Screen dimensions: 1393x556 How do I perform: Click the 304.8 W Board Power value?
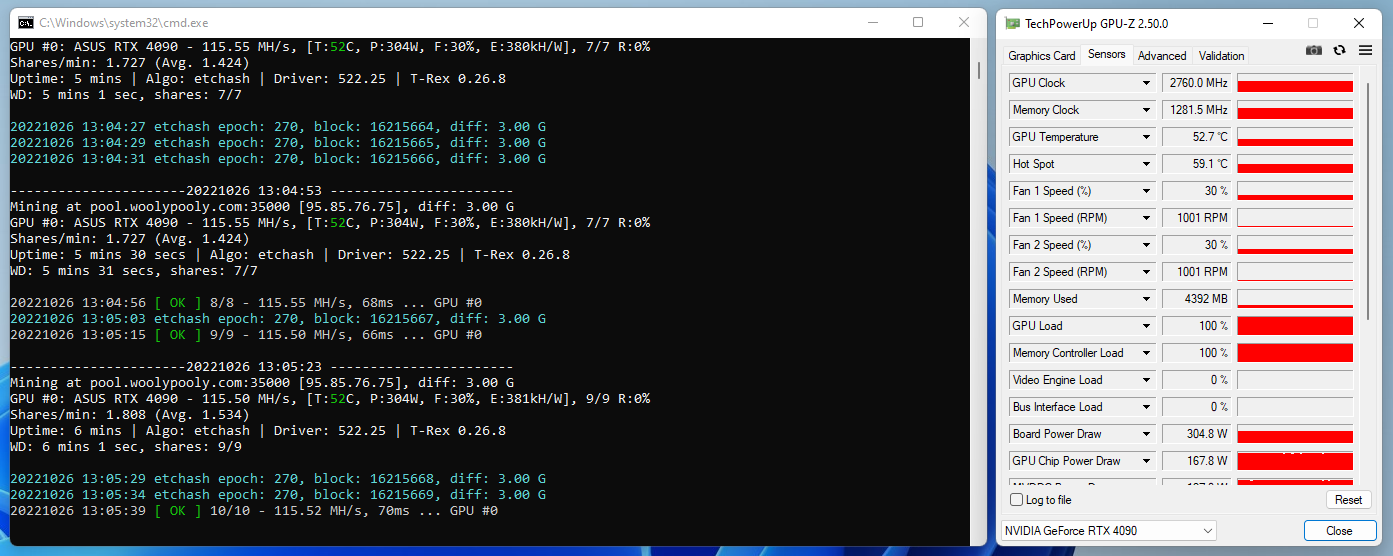click(x=1197, y=434)
